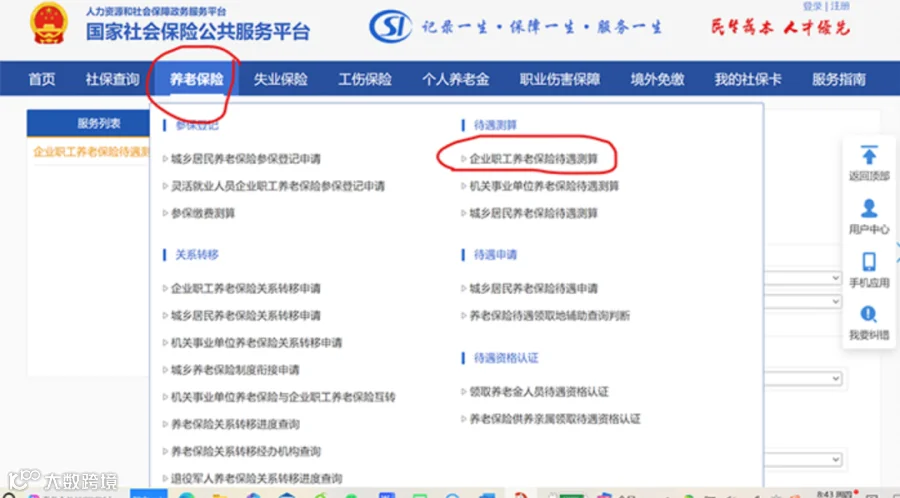Open 城乡居民养老保险关系转移申请
Image resolution: width=900 pixels, height=498 pixels.
point(246,316)
